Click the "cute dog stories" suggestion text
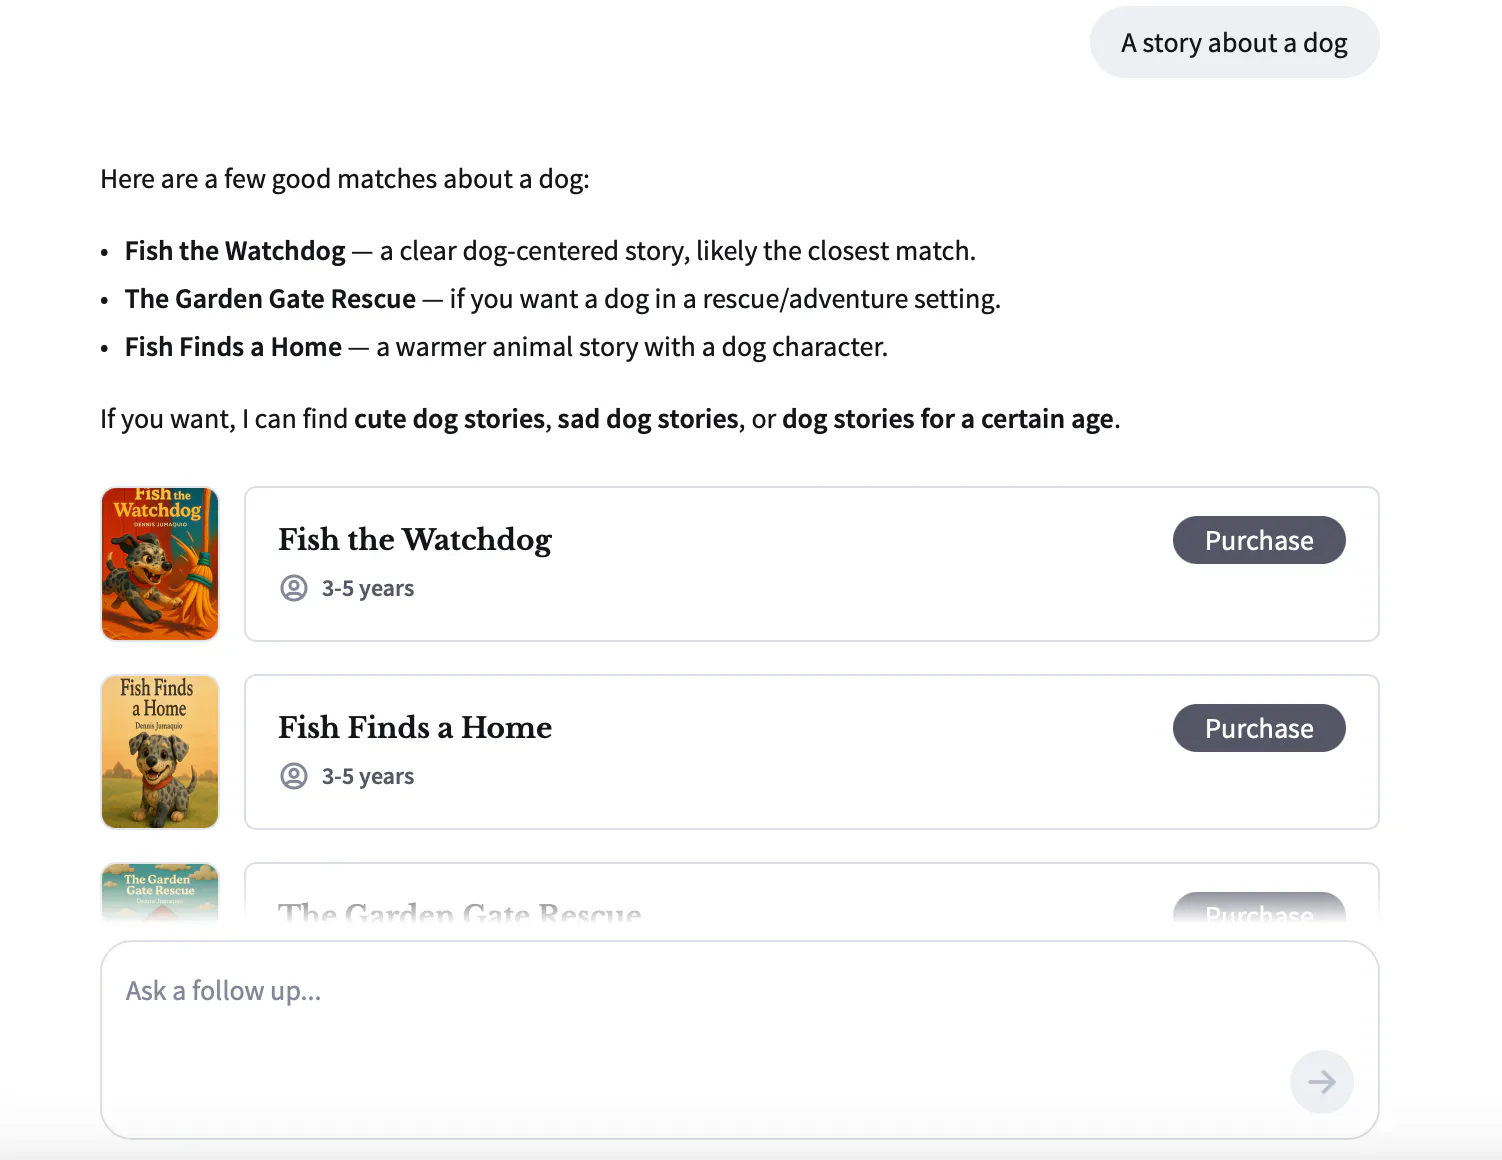Screen dimensions: 1502x1160 tap(450, 419)
